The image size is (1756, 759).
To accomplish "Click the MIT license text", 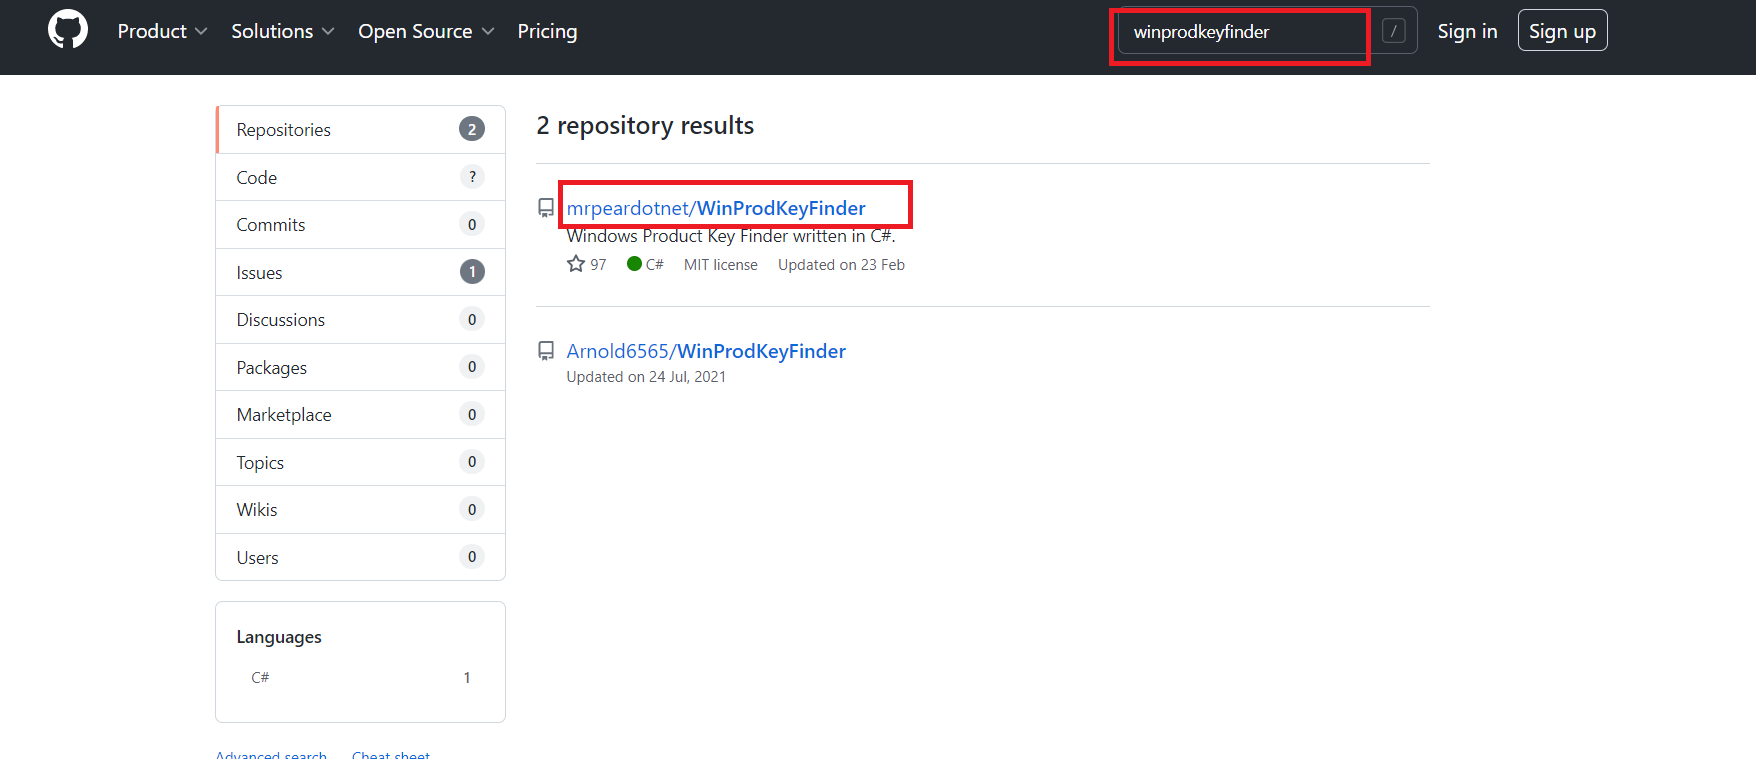I will tap(721, 265).
